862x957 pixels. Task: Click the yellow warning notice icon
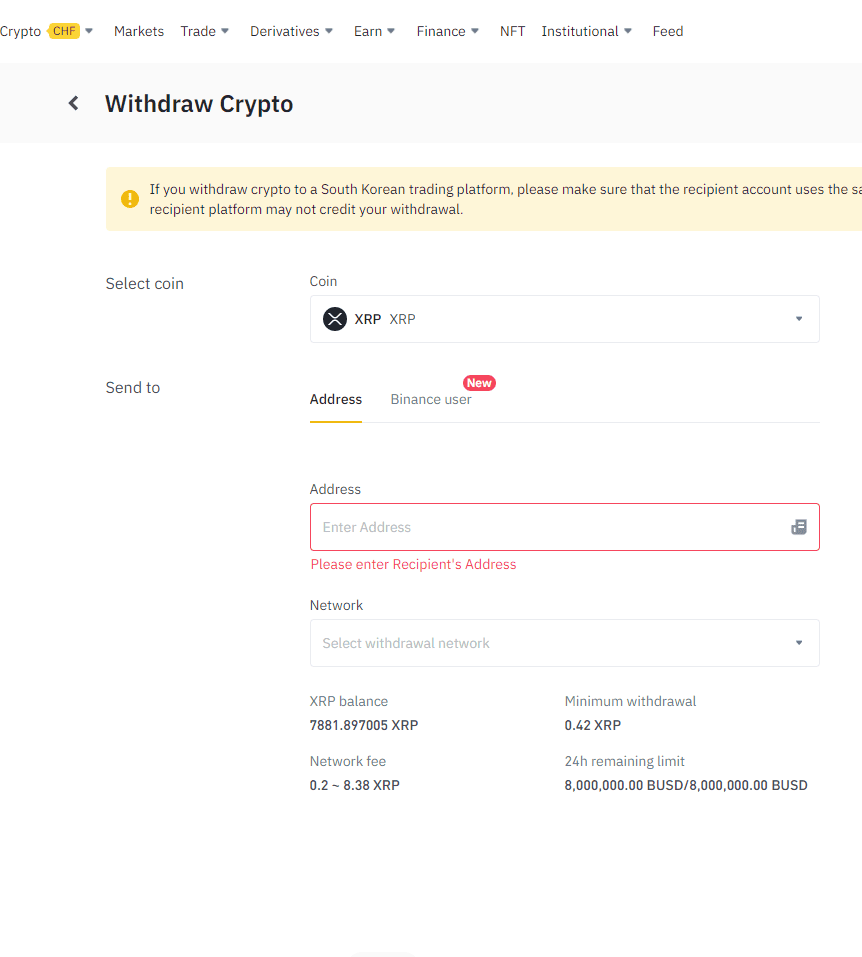click(130, 199)
